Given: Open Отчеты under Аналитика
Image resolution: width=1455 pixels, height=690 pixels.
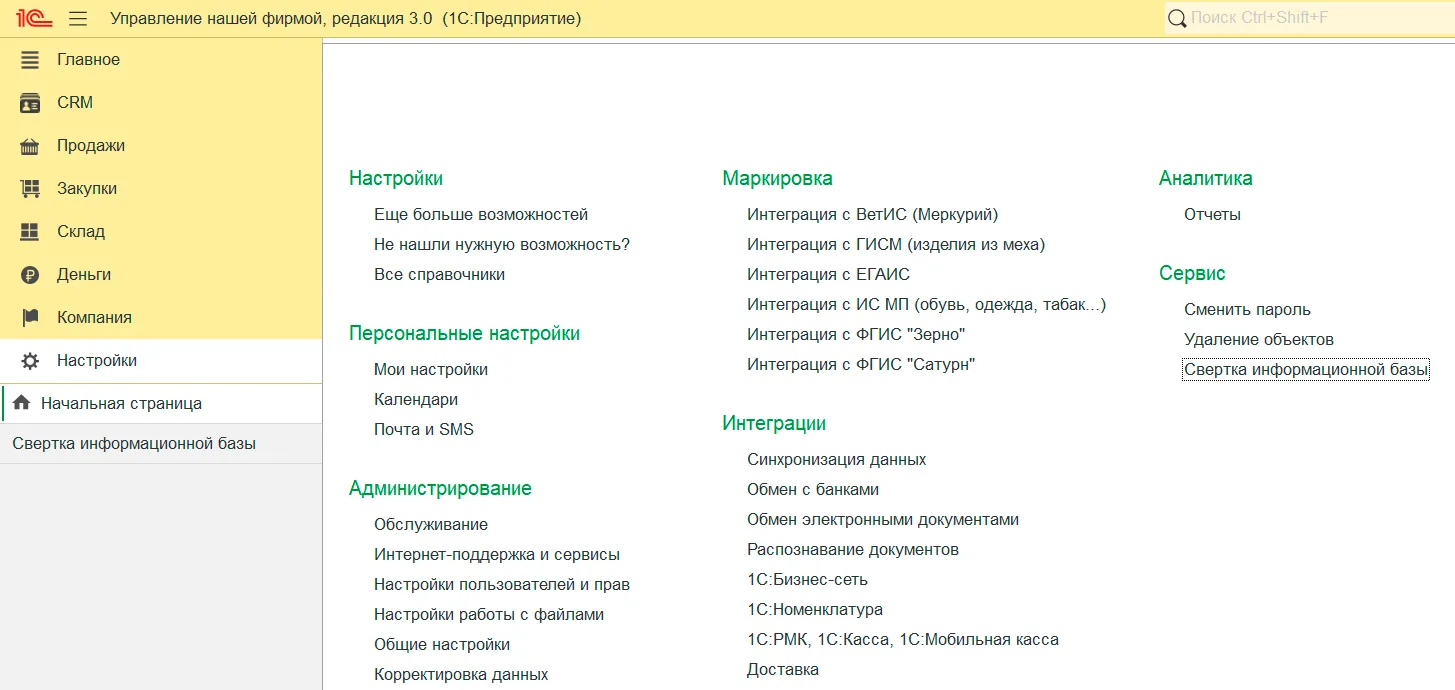Looking at the screenshot, I should tap(1212, 215).
